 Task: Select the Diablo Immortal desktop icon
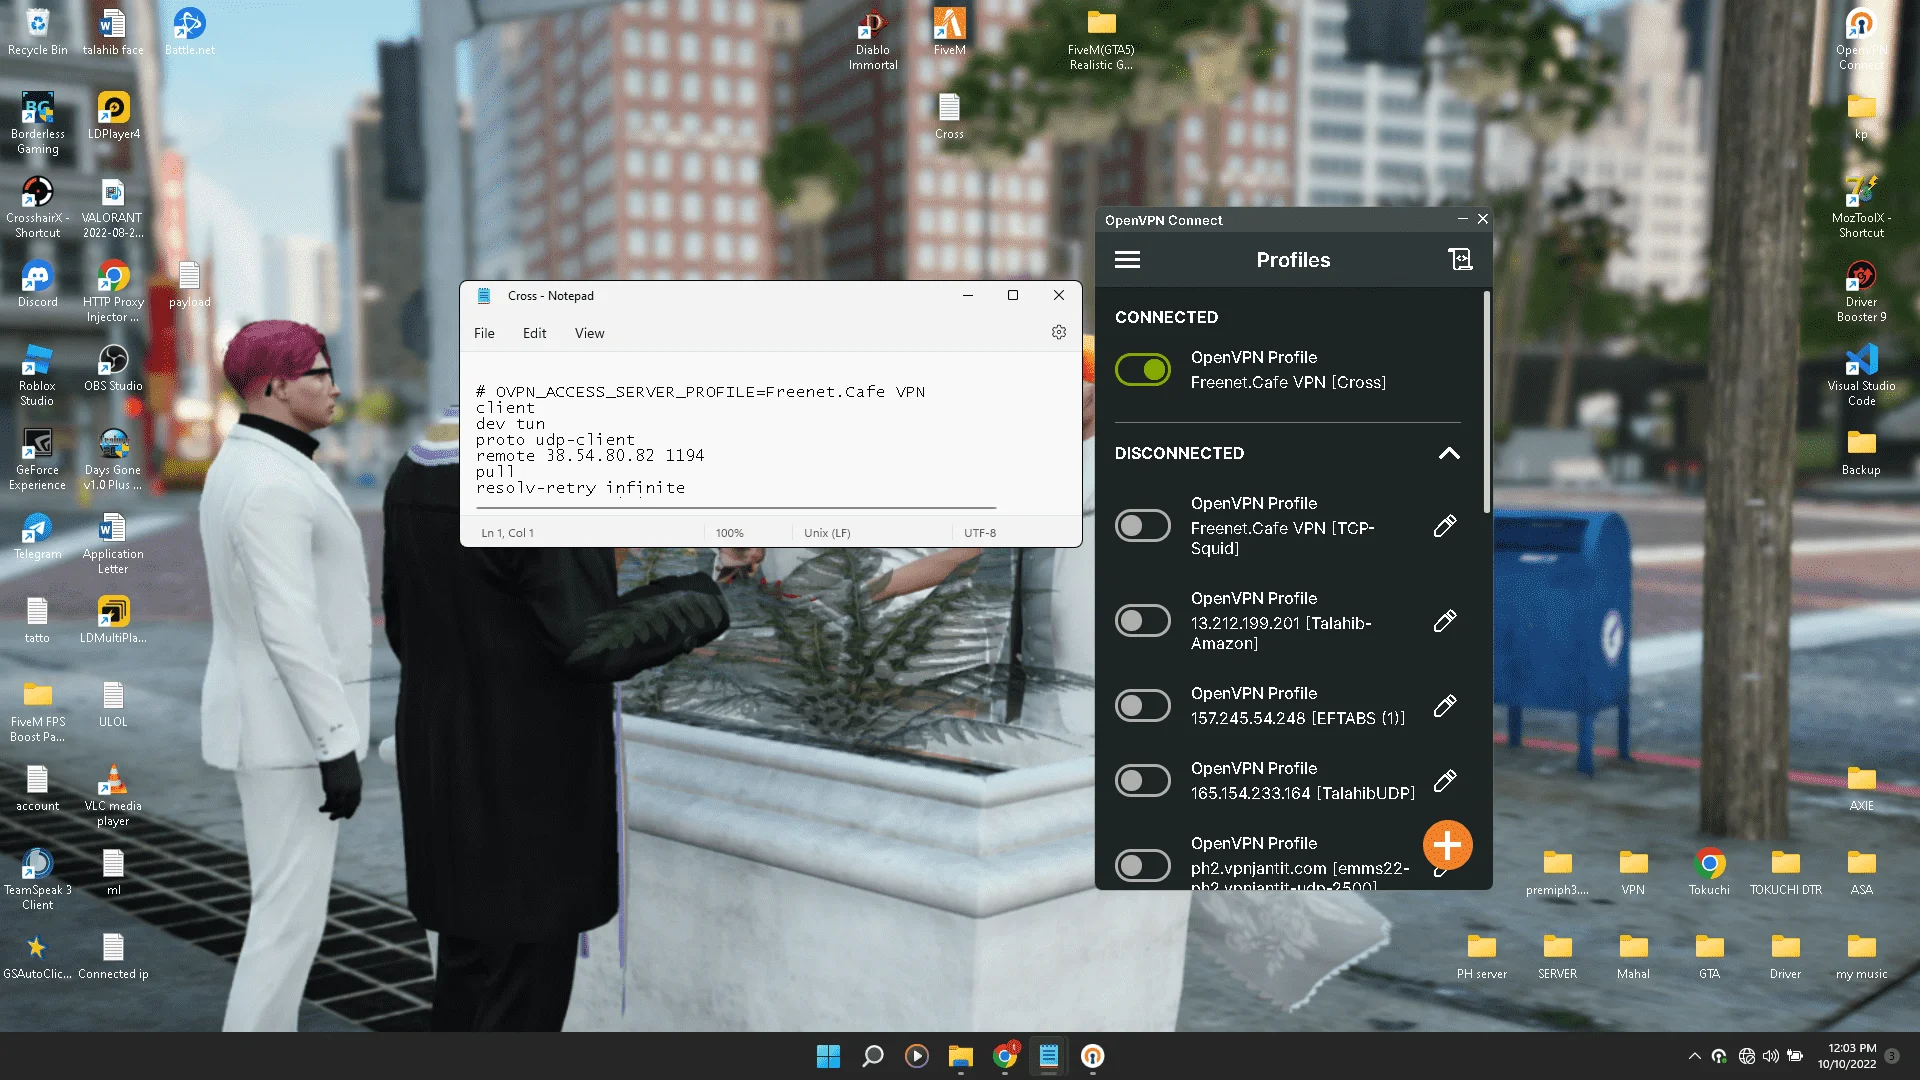point(873,40)
